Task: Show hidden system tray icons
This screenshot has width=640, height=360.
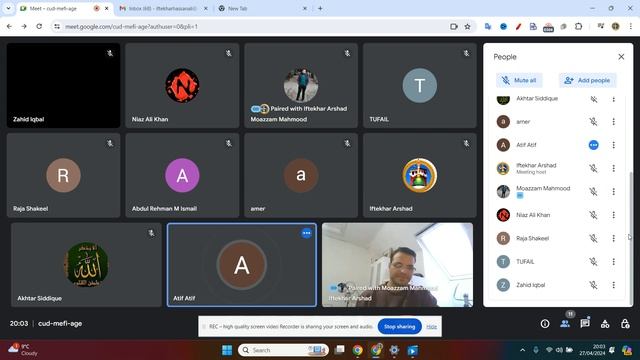Action: click(522, 350)
